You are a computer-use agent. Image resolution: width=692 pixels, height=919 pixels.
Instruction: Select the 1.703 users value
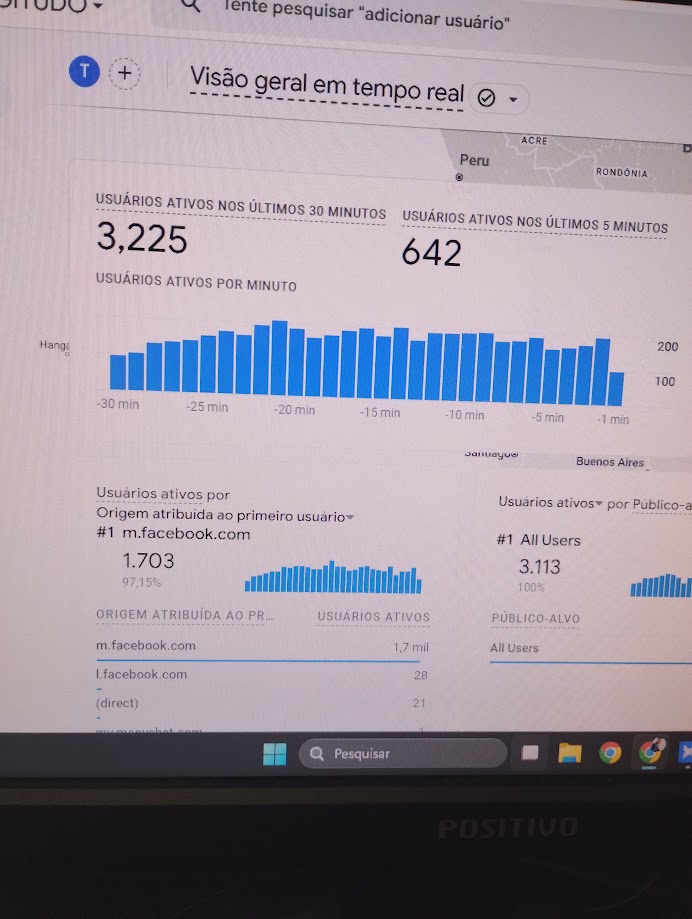148,561
